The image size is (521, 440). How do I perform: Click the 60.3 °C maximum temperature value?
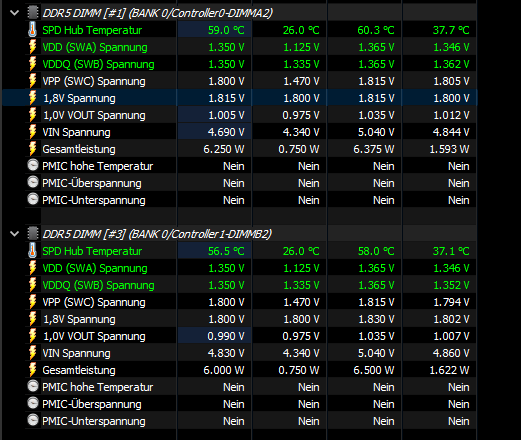click(x=376, y=30)
